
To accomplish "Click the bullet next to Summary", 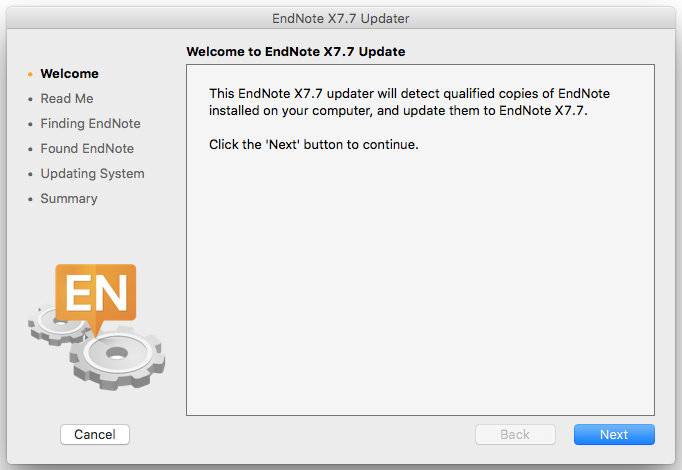I will click(31, 199).
